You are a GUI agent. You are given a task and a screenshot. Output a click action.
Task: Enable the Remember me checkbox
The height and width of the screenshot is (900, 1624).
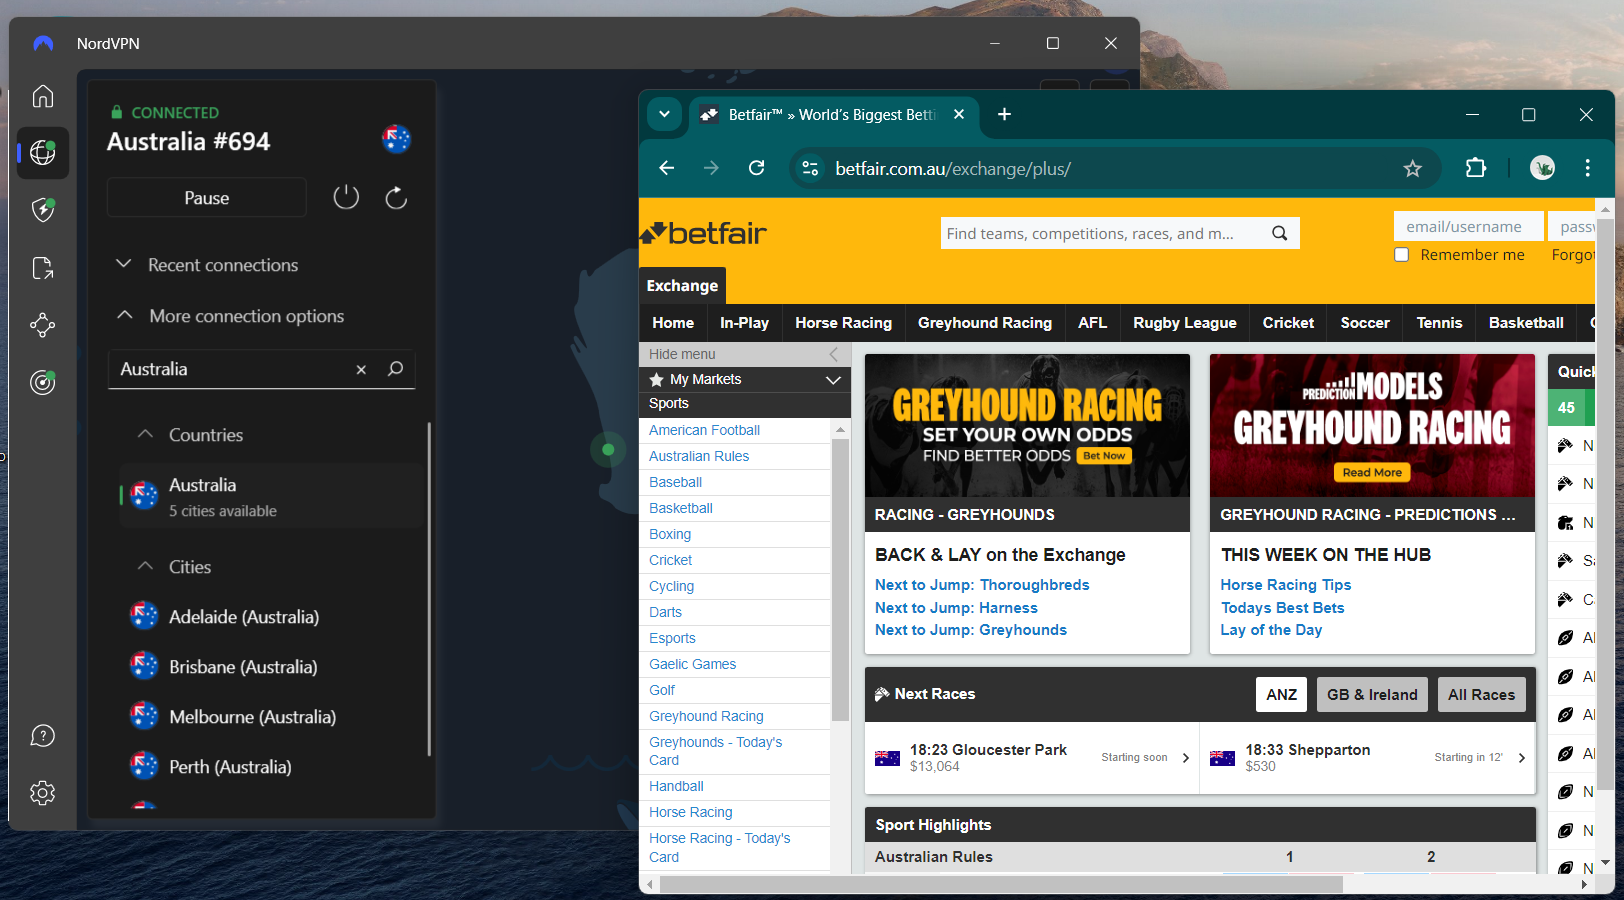(1402, 255)
